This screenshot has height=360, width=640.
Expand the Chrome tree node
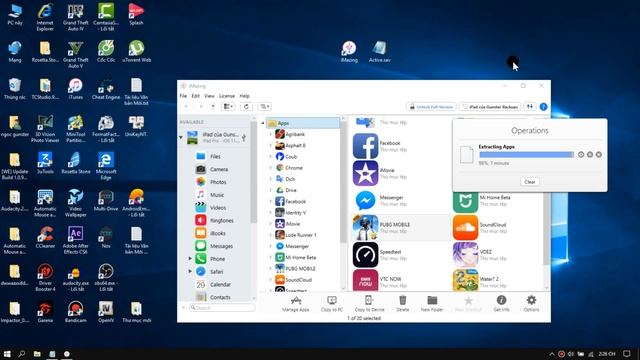[x=270, y=168]
